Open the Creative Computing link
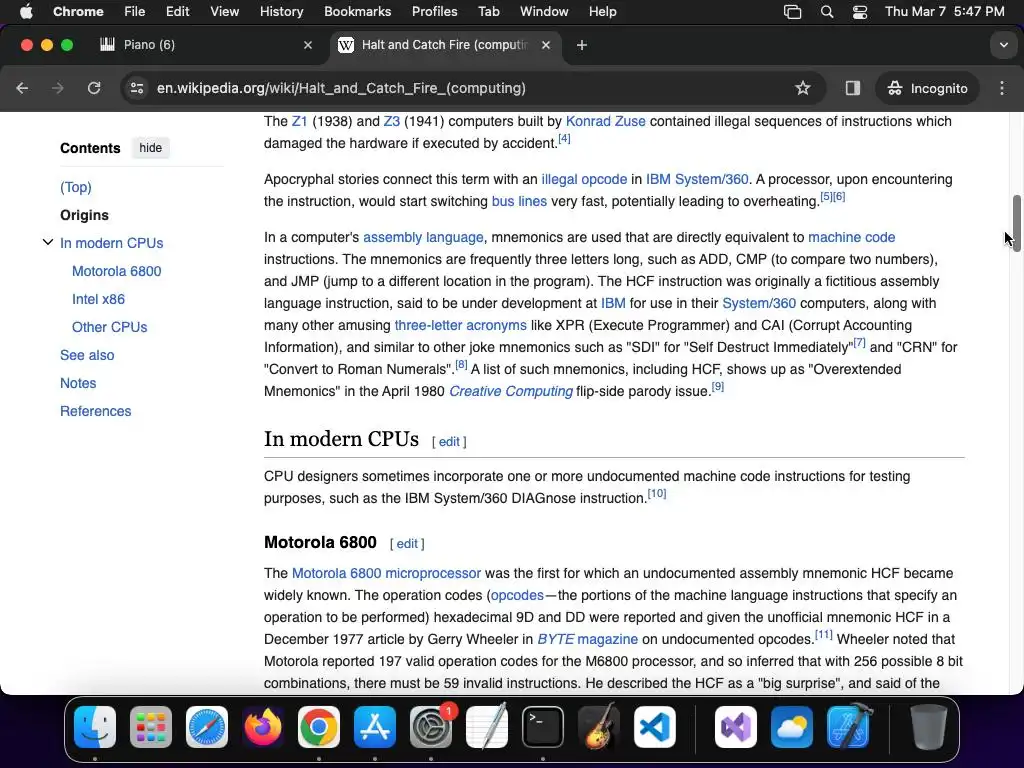 pos(511,391)
